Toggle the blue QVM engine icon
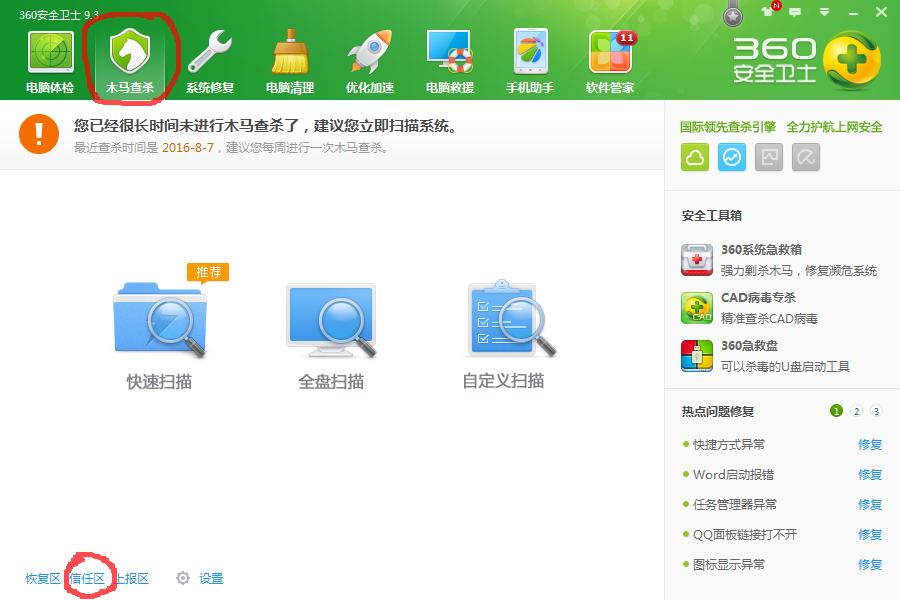 click(x=732, y=157)
